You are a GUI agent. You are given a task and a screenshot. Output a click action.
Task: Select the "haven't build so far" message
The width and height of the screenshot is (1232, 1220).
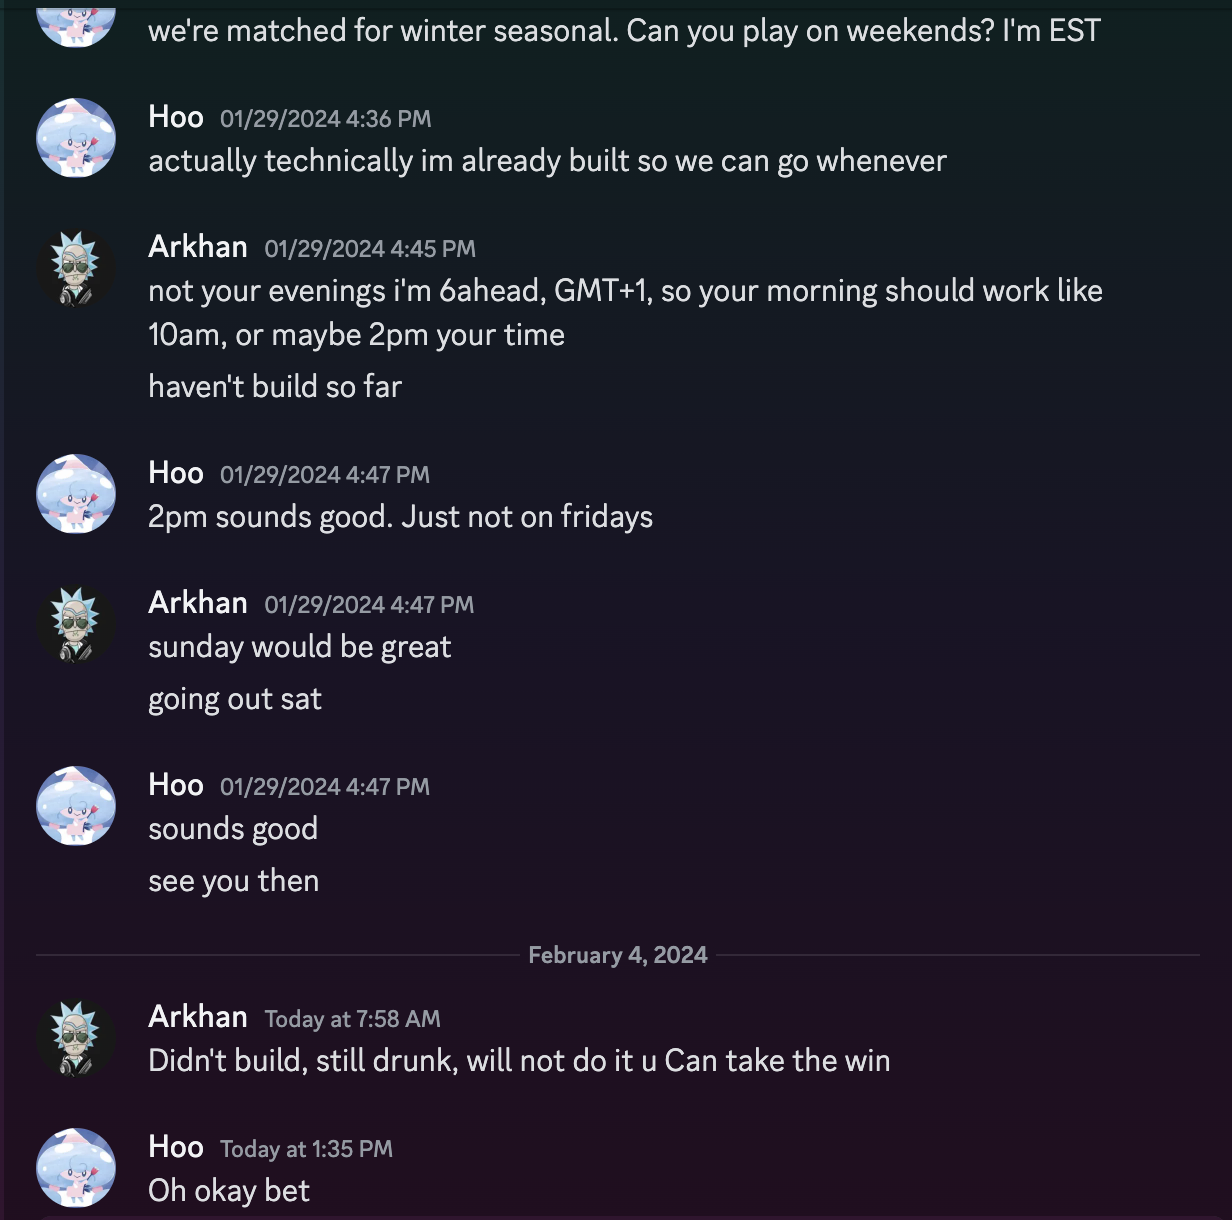[275, 386]
